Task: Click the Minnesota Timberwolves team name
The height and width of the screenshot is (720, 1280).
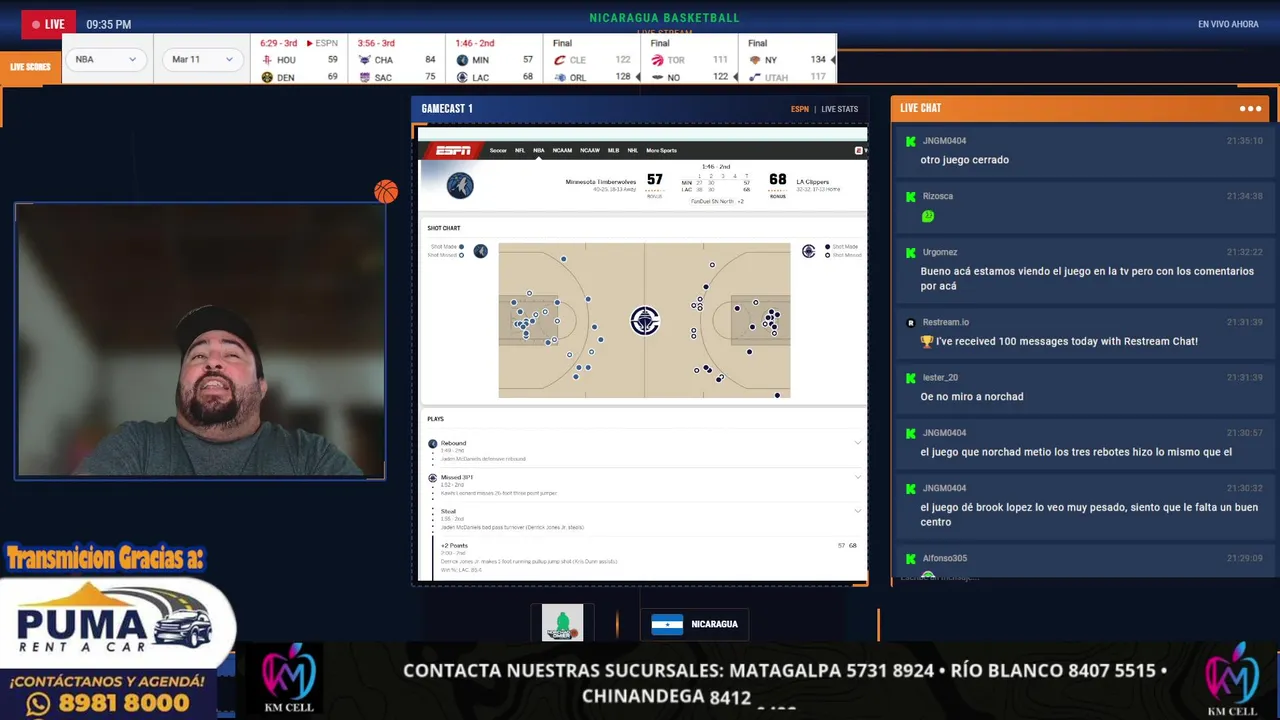Action: [600, 182]
